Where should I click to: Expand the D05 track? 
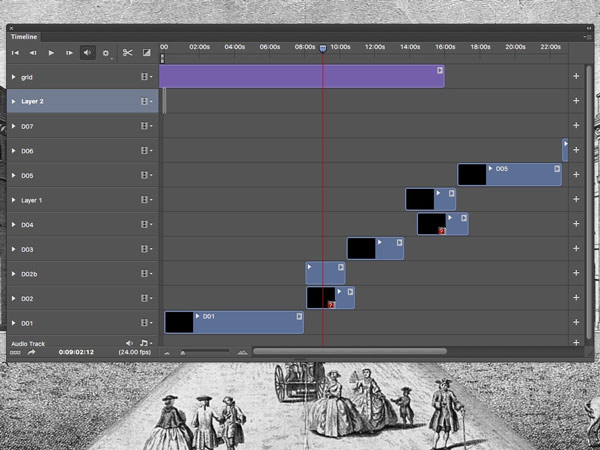(13, 175)
